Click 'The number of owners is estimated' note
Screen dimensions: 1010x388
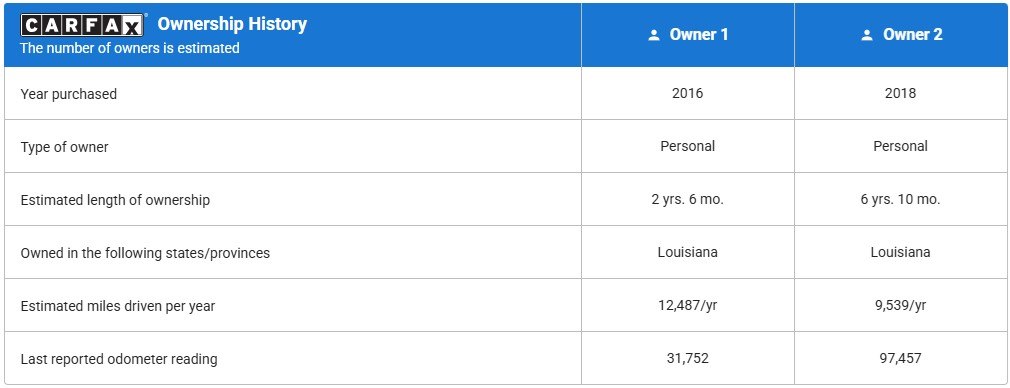click(x=129, y=48)
